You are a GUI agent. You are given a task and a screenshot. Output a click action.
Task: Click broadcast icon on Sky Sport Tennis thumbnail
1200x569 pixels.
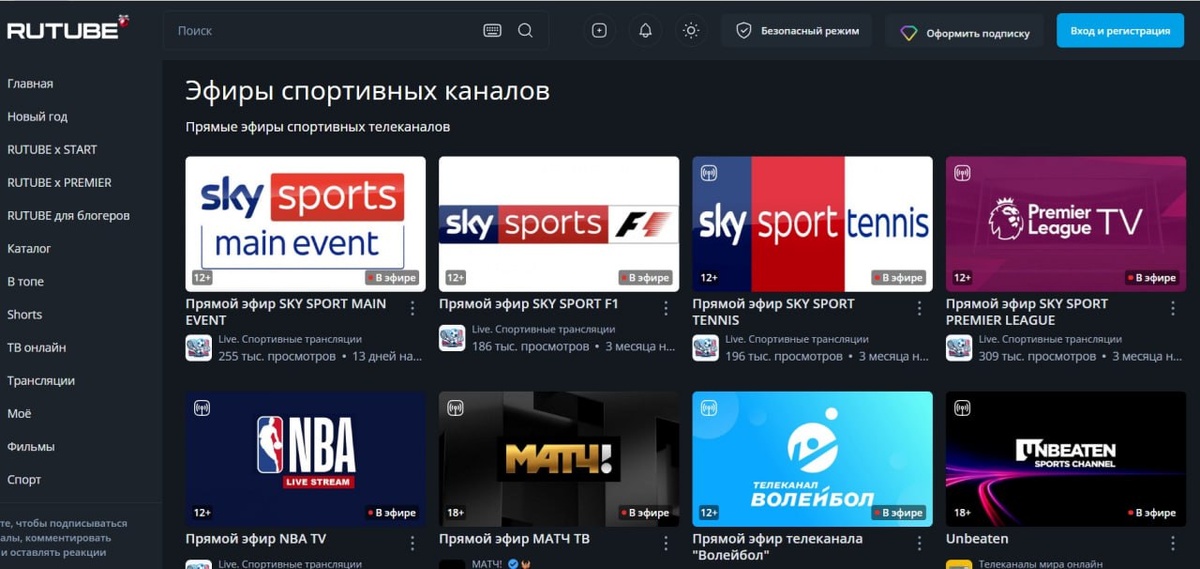[x=709, y=173]
